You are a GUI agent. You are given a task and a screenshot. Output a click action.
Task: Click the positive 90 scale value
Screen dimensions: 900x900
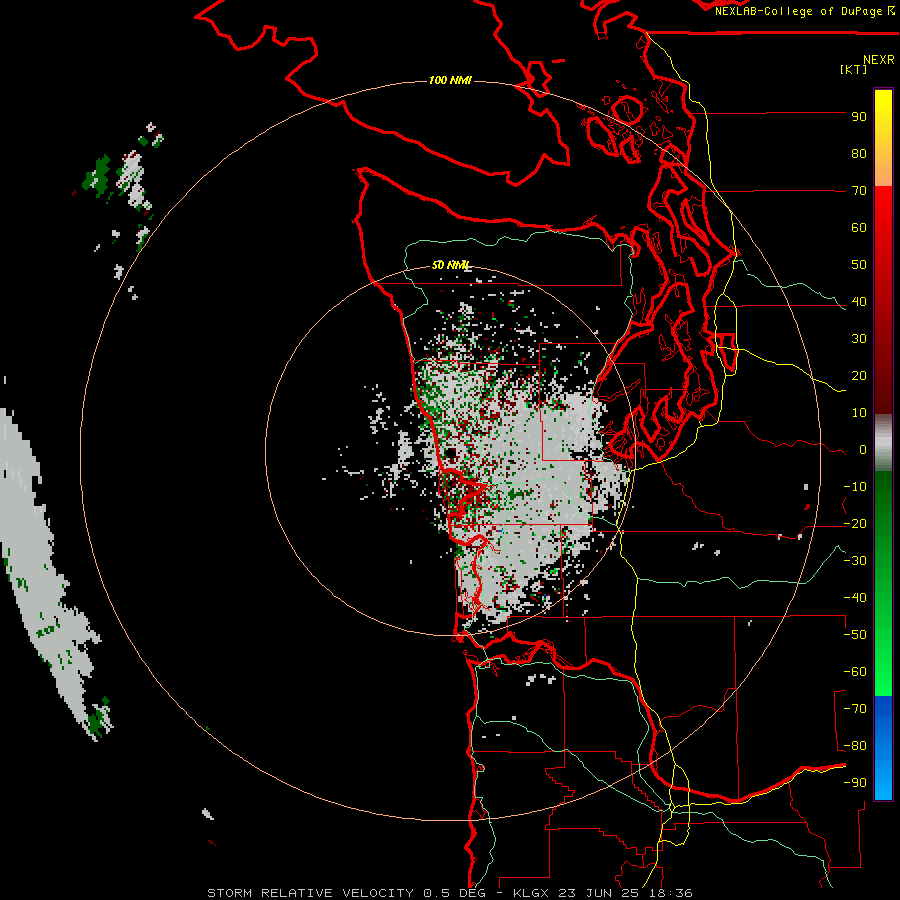point(859,117)
